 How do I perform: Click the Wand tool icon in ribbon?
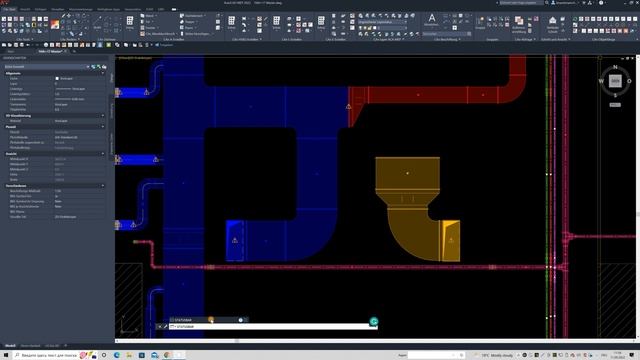coord(142,16)
